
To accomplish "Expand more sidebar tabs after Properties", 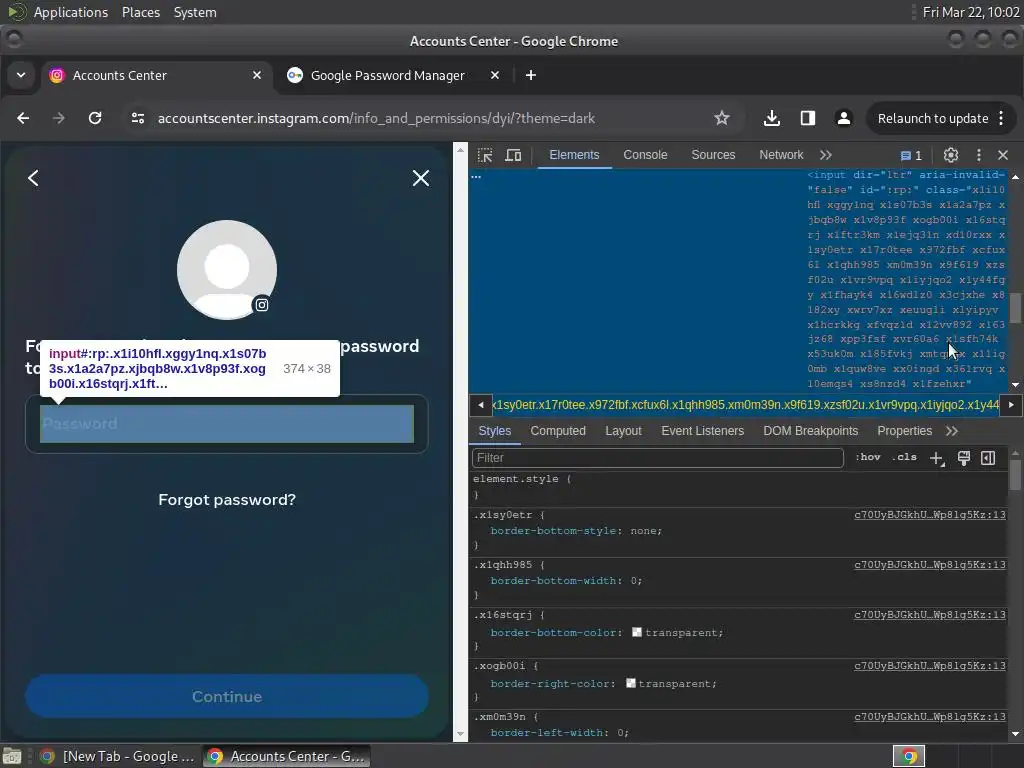I will (x=952, y=431).
